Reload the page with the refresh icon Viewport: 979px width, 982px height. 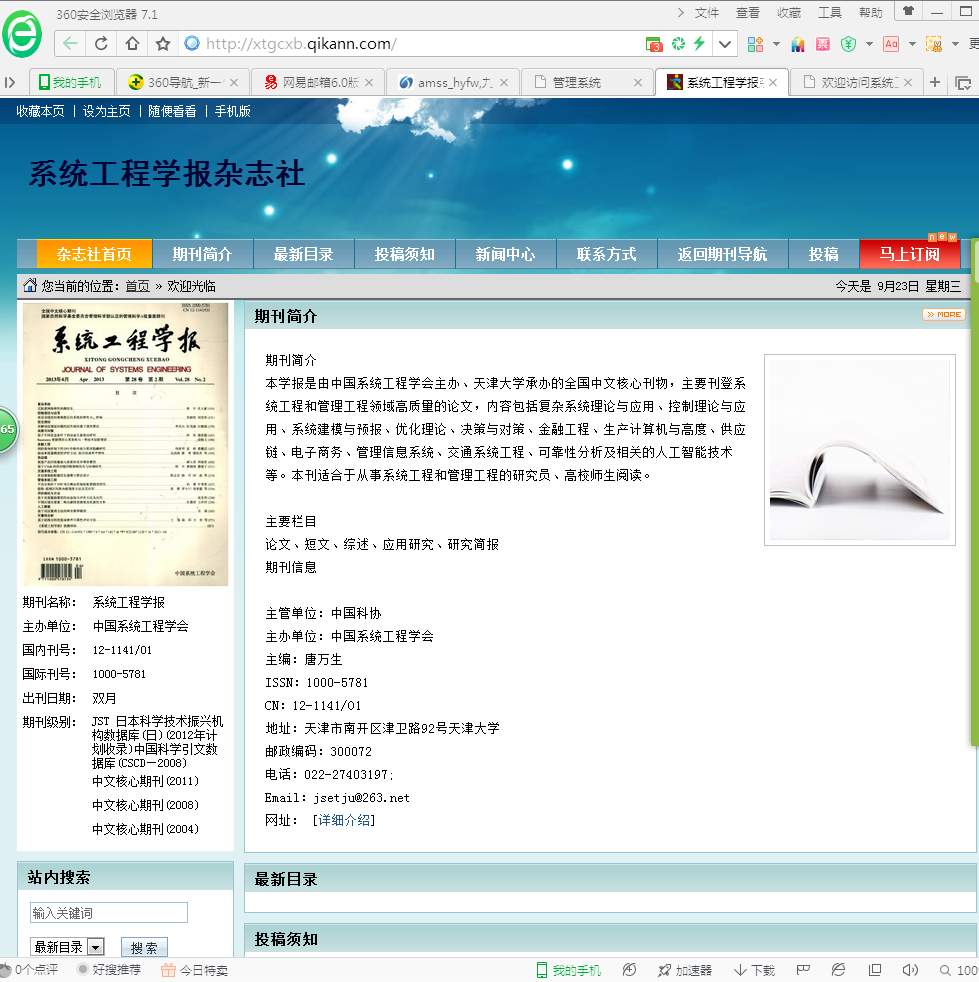pyautogui.click(x=101, y=44)
